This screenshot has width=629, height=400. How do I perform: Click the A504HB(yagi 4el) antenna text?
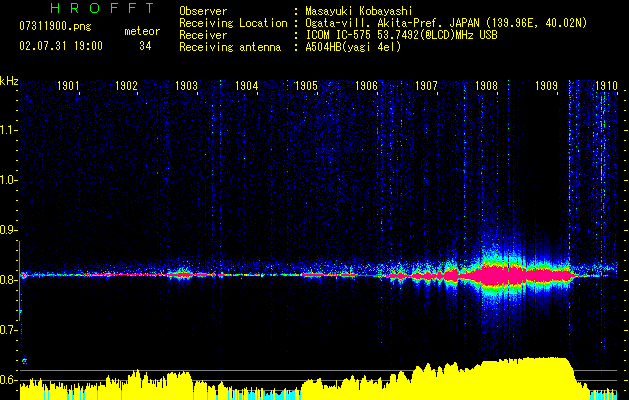(353, 47)
